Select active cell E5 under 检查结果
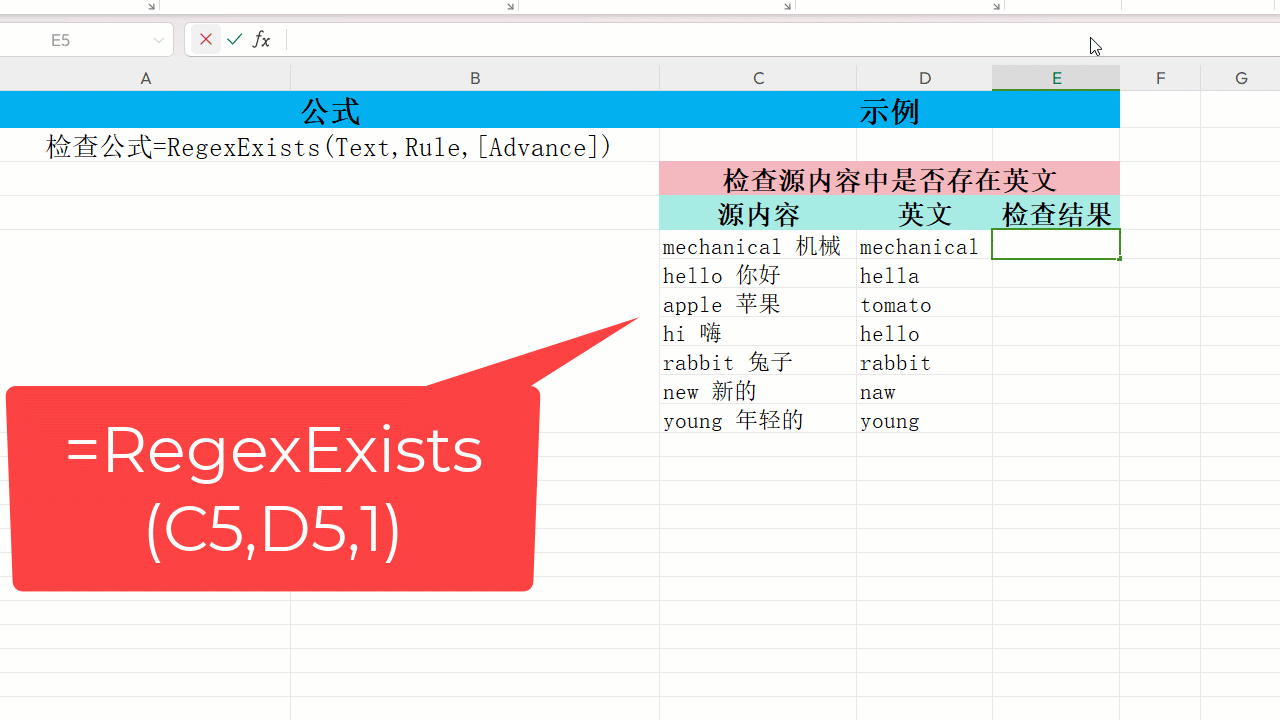 [1056, 245]
